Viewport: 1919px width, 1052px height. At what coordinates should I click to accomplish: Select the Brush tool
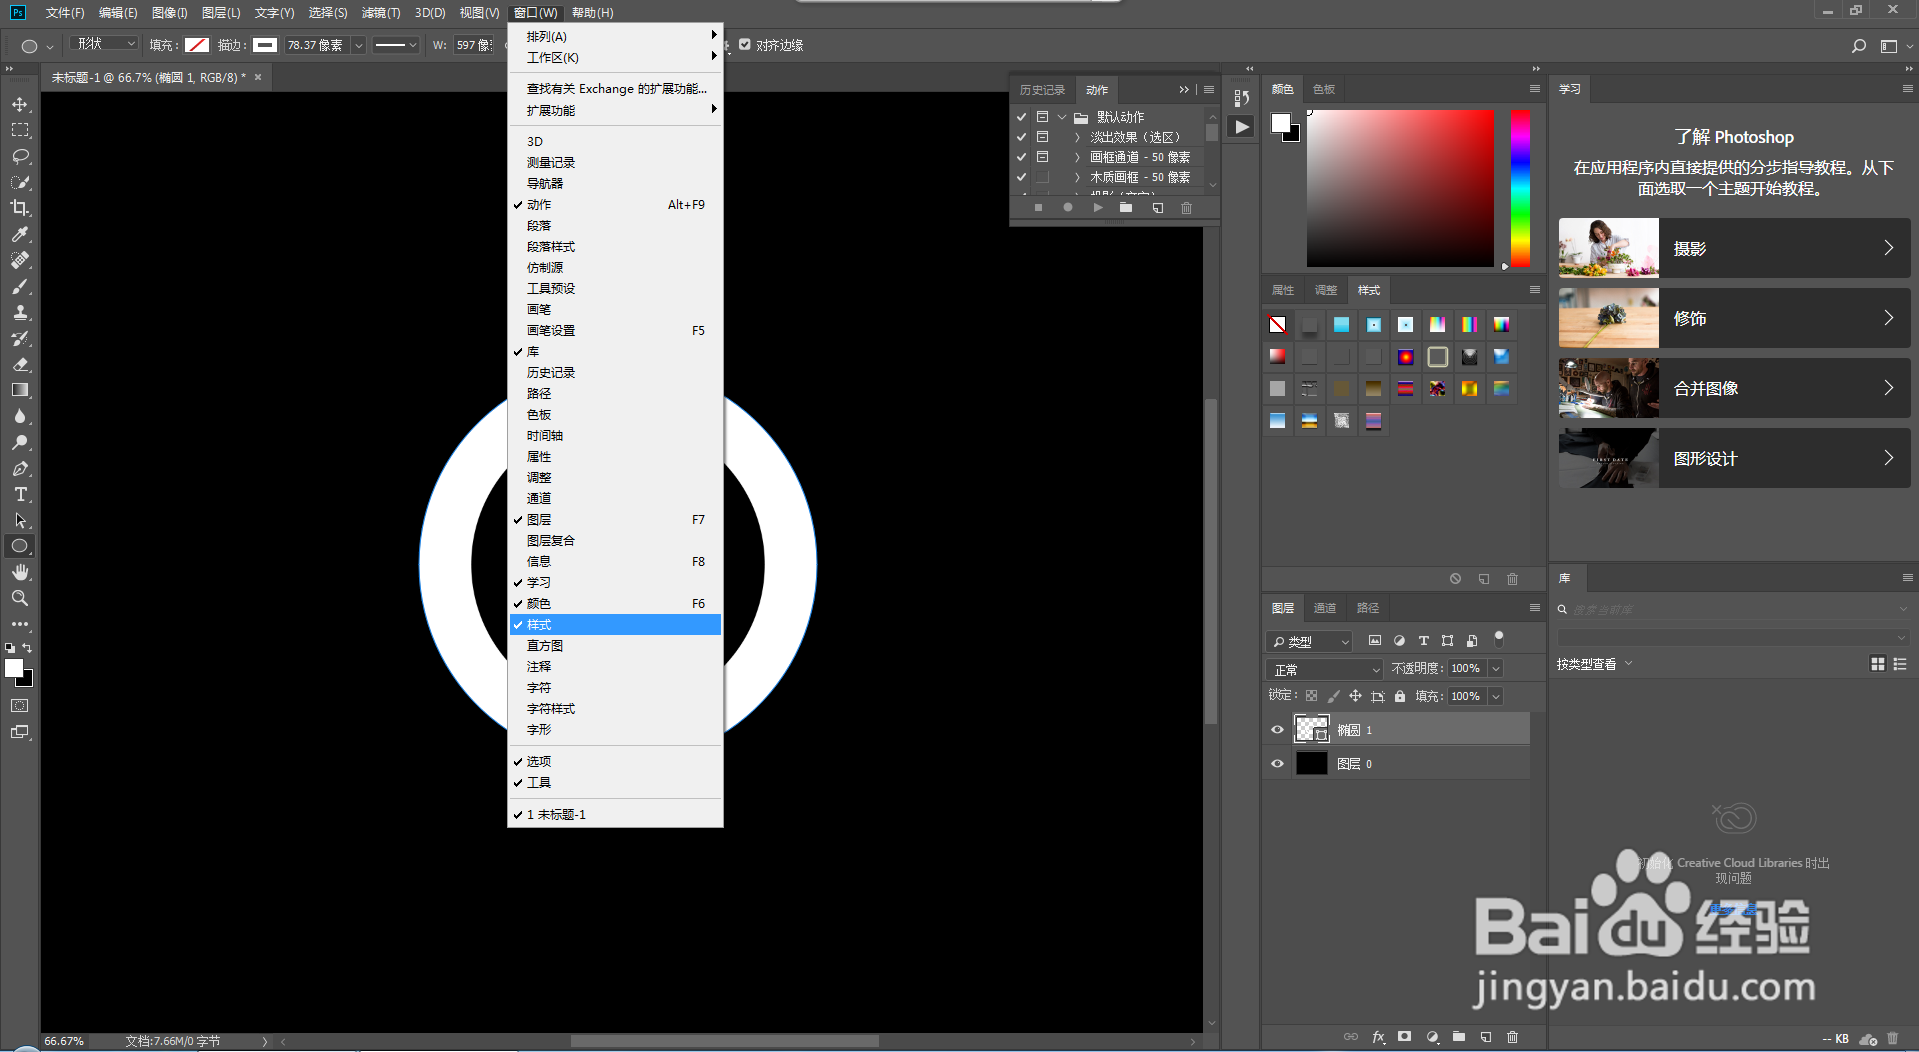pos(20,286)
